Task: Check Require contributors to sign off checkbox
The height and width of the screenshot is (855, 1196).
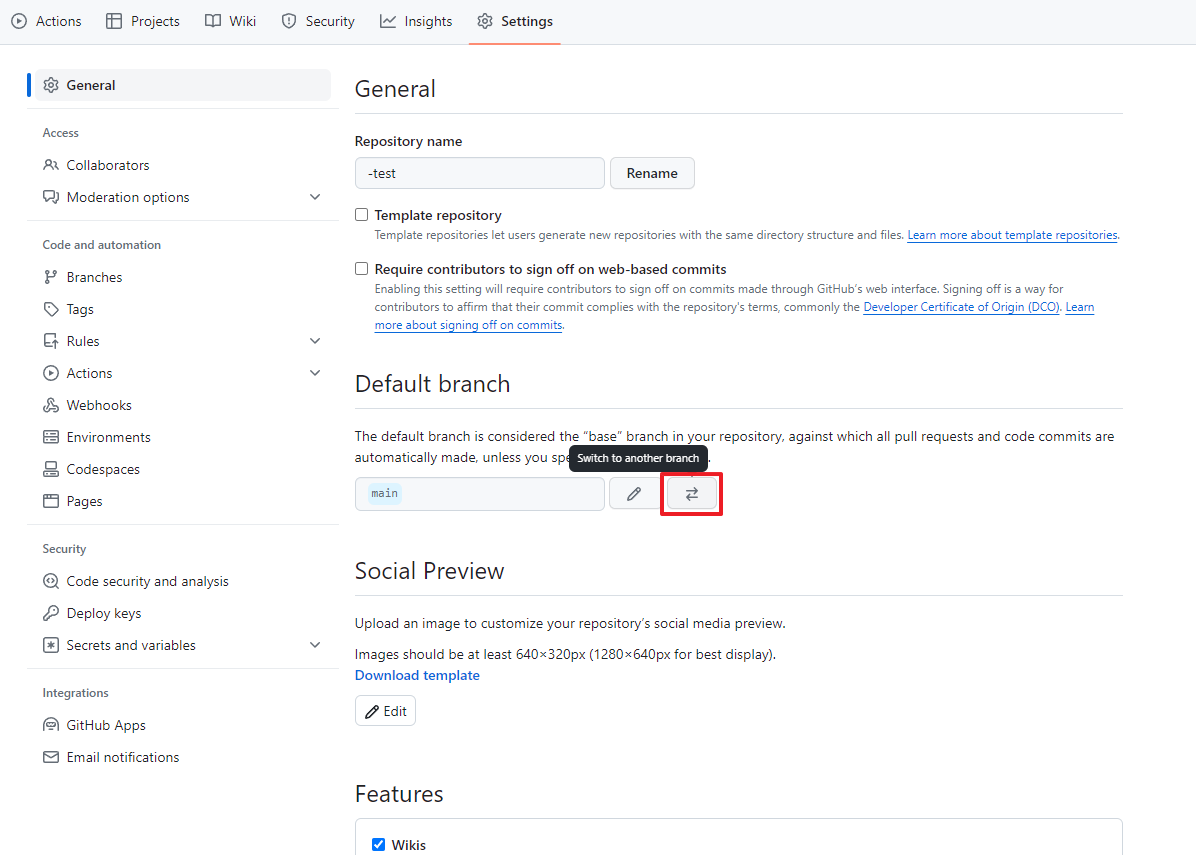Action: (362, 268)
